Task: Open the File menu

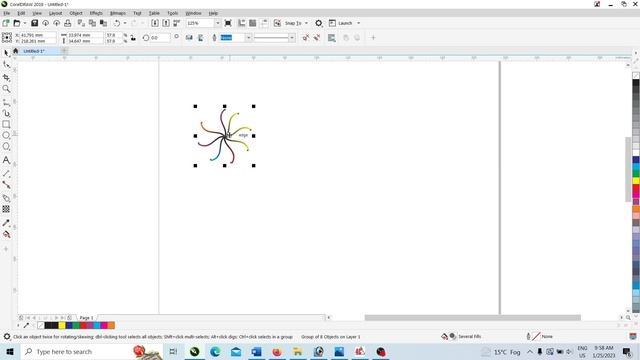Action: pos(7,13)
